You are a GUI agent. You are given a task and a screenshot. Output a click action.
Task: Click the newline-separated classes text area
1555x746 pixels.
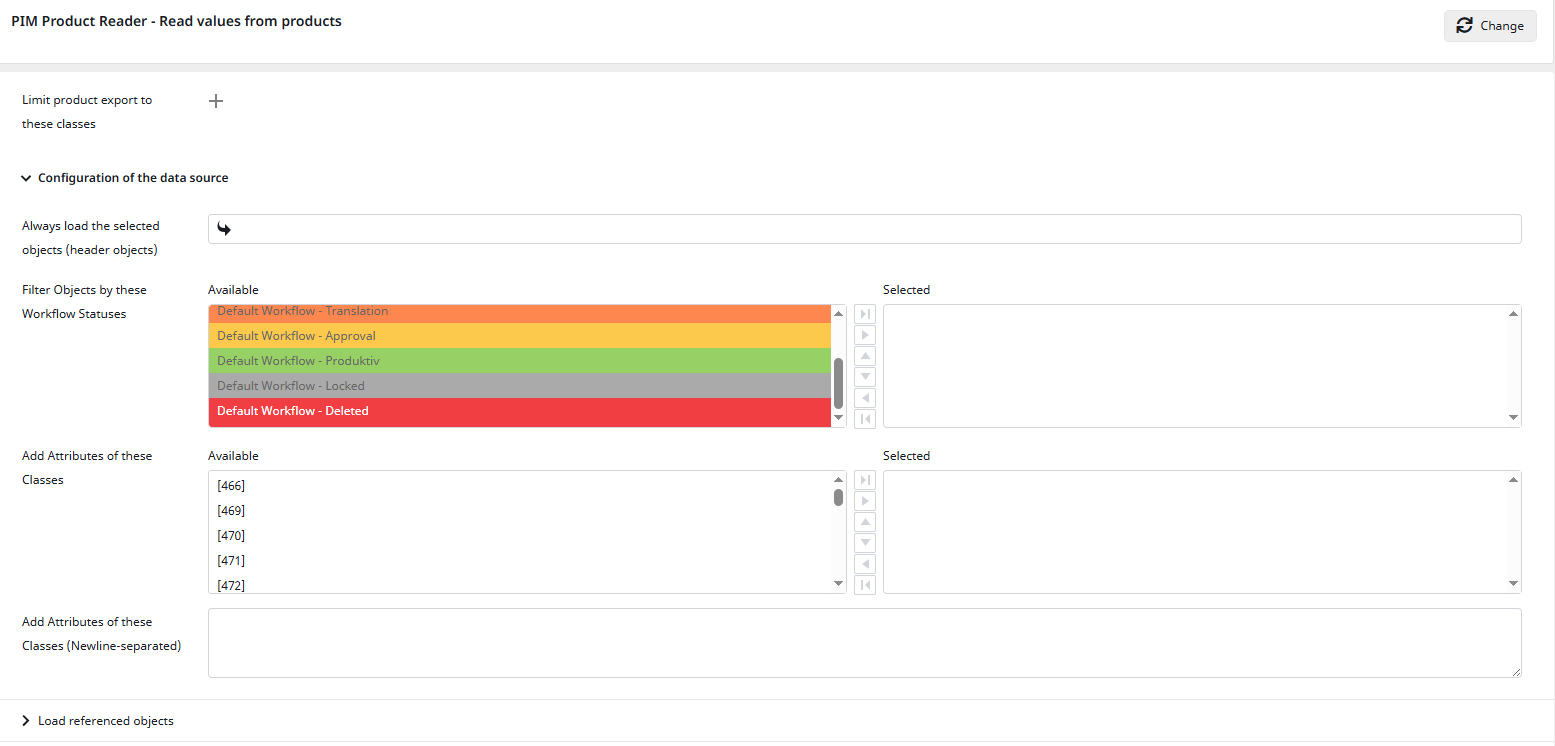[864, 643]
